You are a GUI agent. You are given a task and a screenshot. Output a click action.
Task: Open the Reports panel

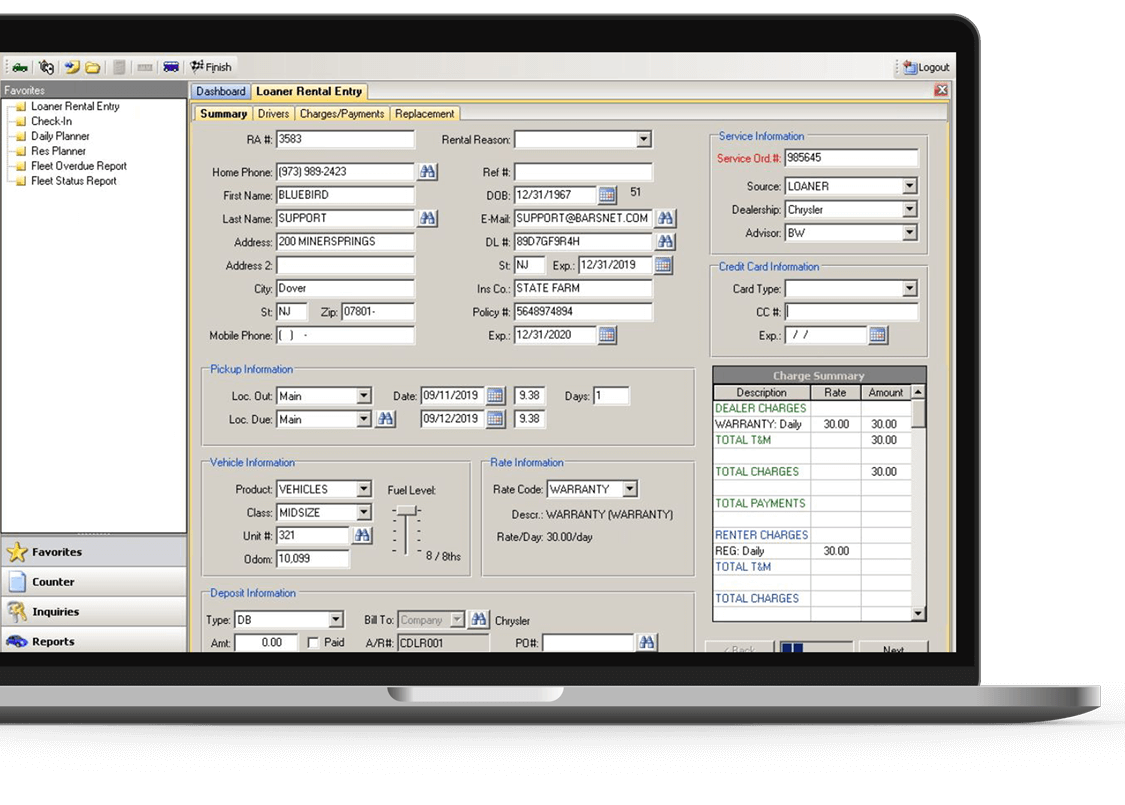tap(94, 641)
